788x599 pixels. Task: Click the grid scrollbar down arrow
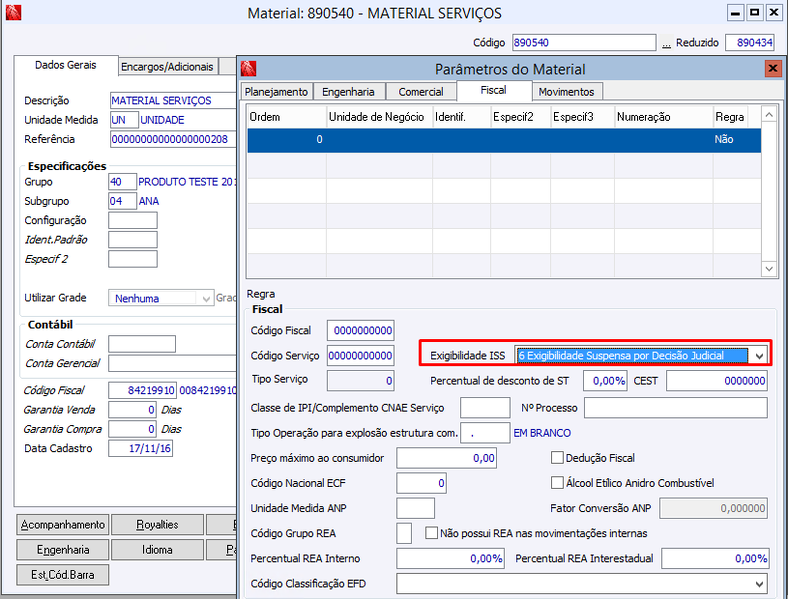[769, 269]
